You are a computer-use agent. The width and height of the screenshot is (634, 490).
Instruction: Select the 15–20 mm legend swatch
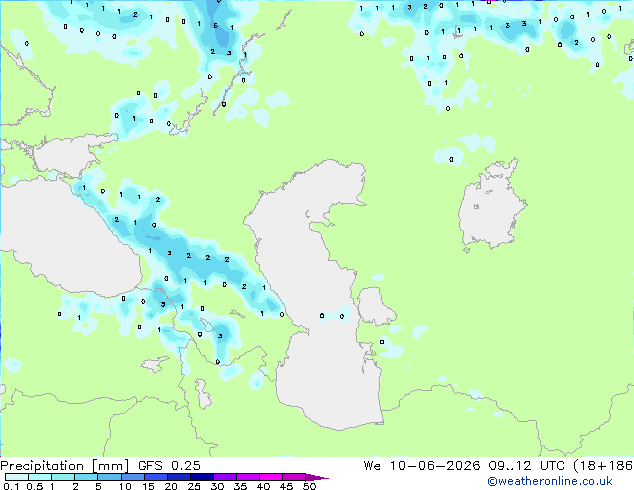pos(155,477)
